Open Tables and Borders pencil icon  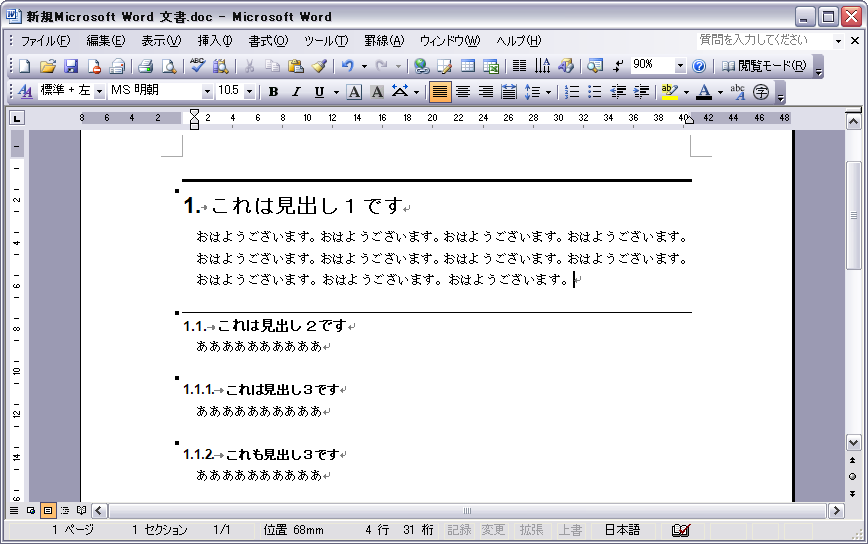(445, 66)
